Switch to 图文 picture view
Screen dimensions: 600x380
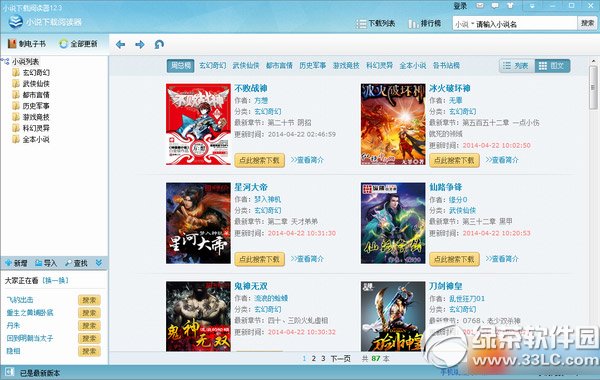click(552, 66)
